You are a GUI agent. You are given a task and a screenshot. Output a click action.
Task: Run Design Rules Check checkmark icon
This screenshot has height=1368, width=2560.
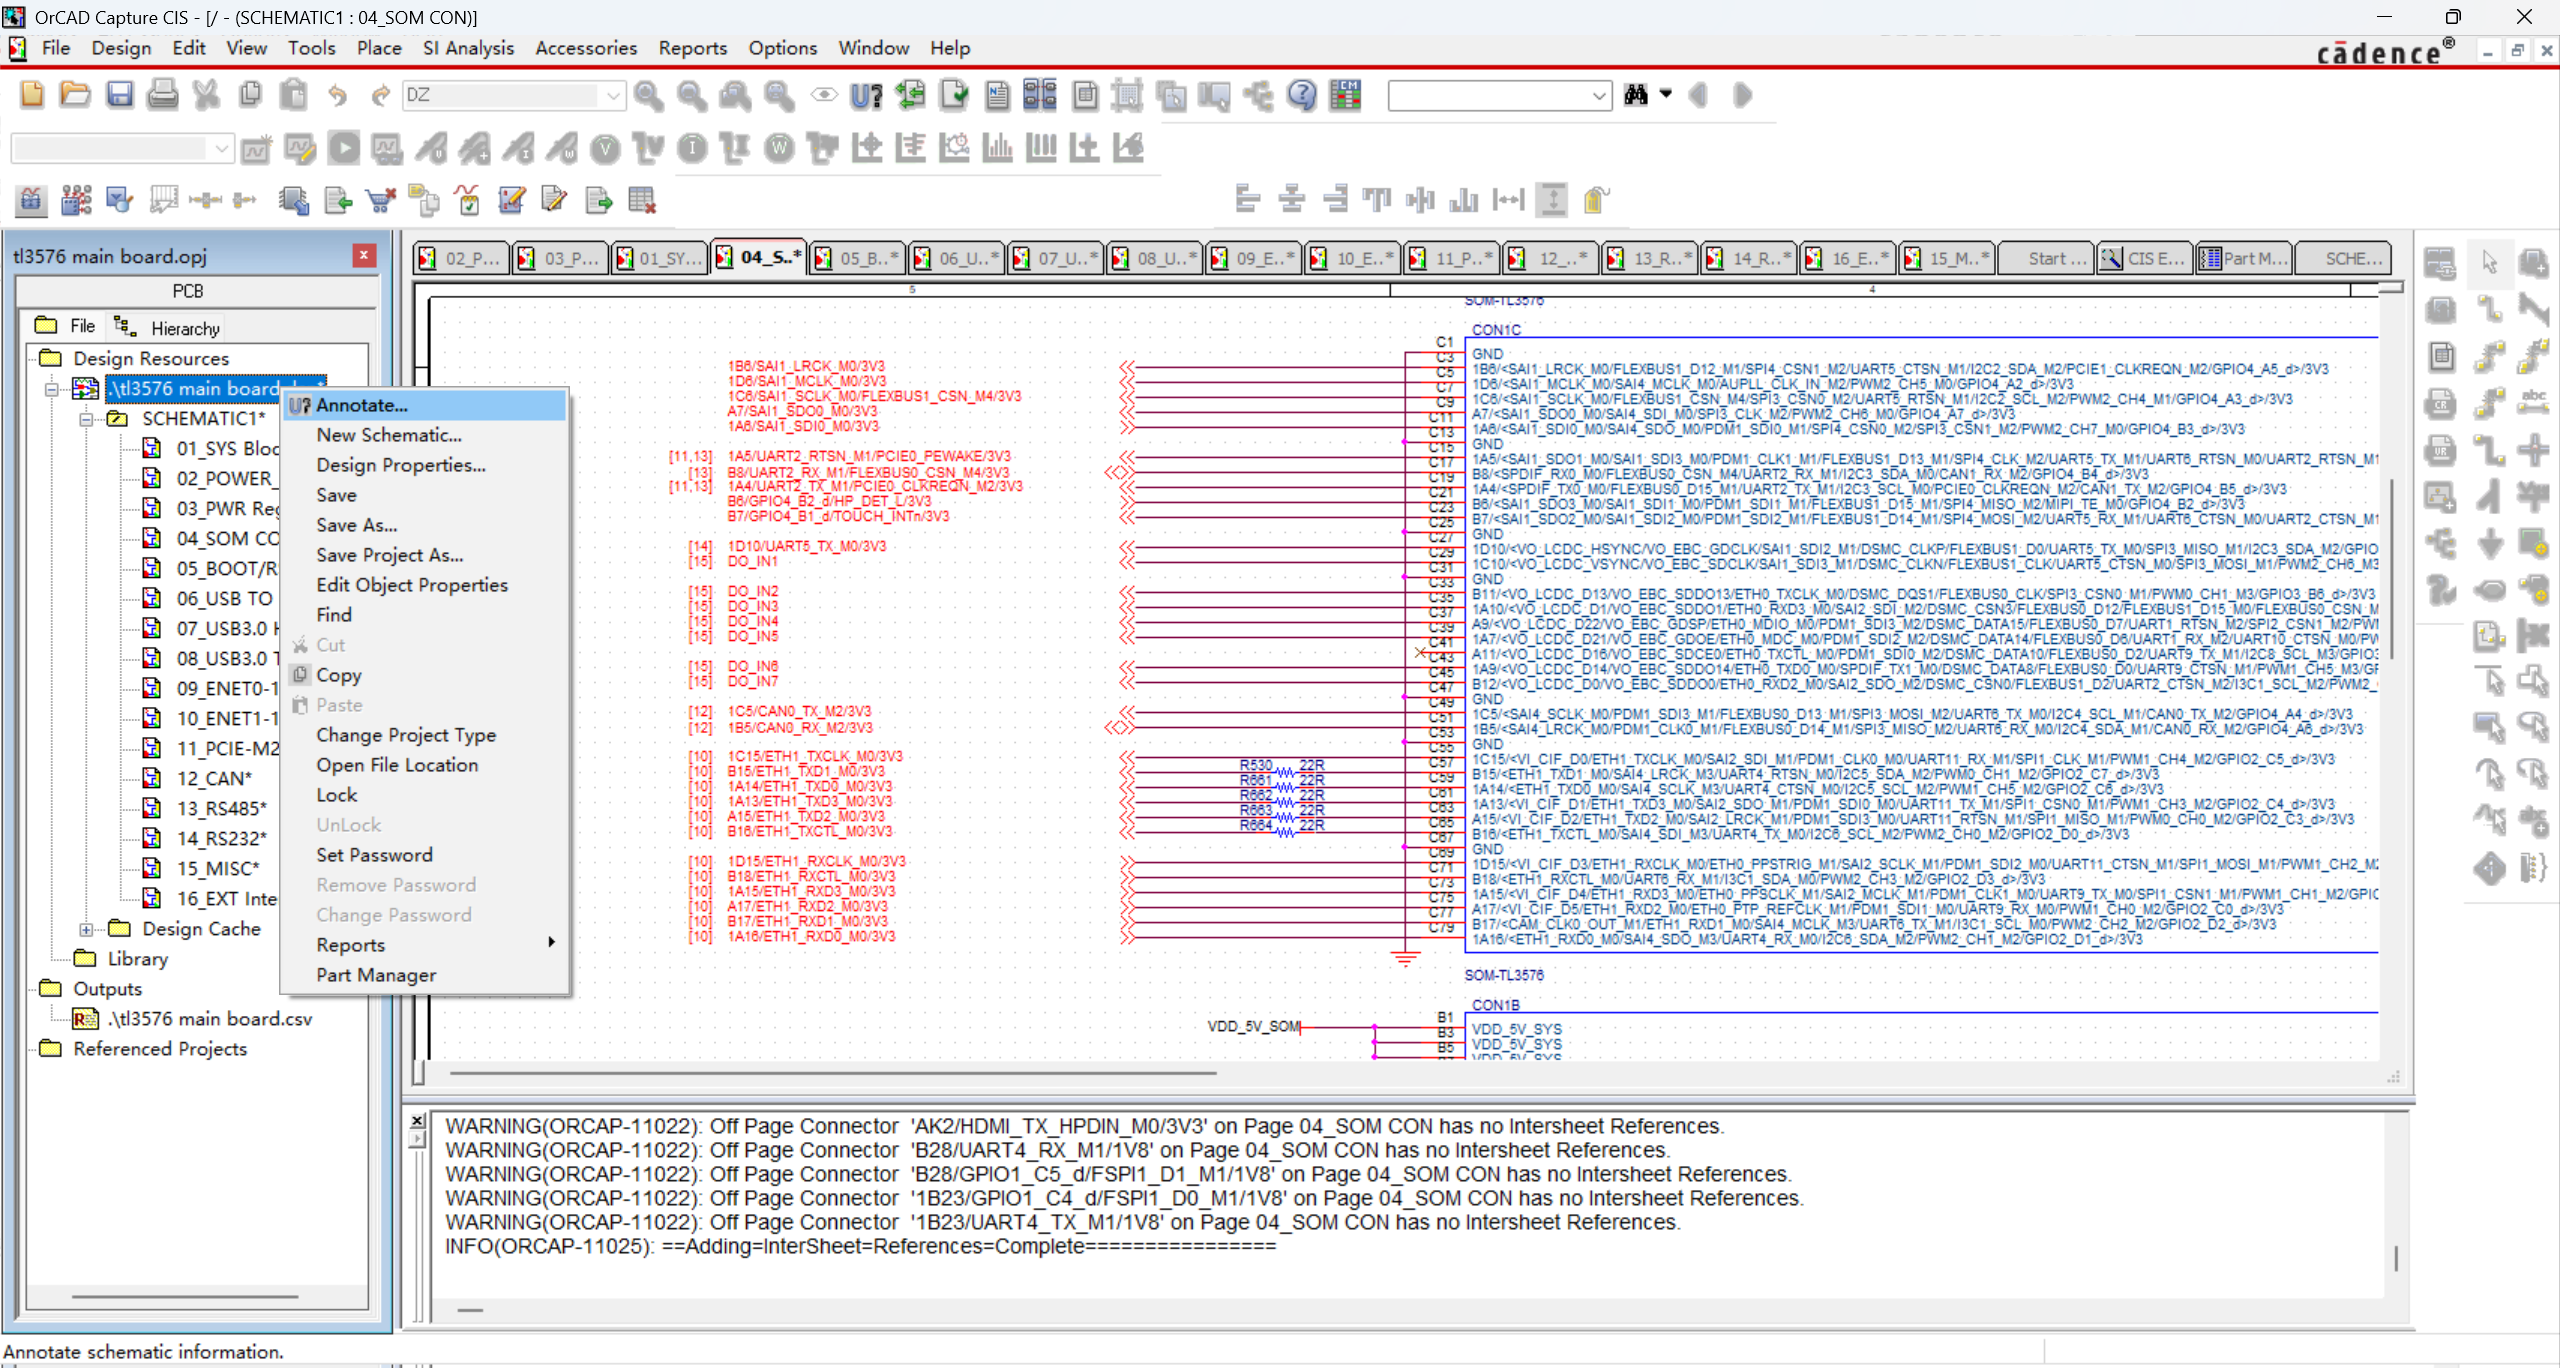954,95
